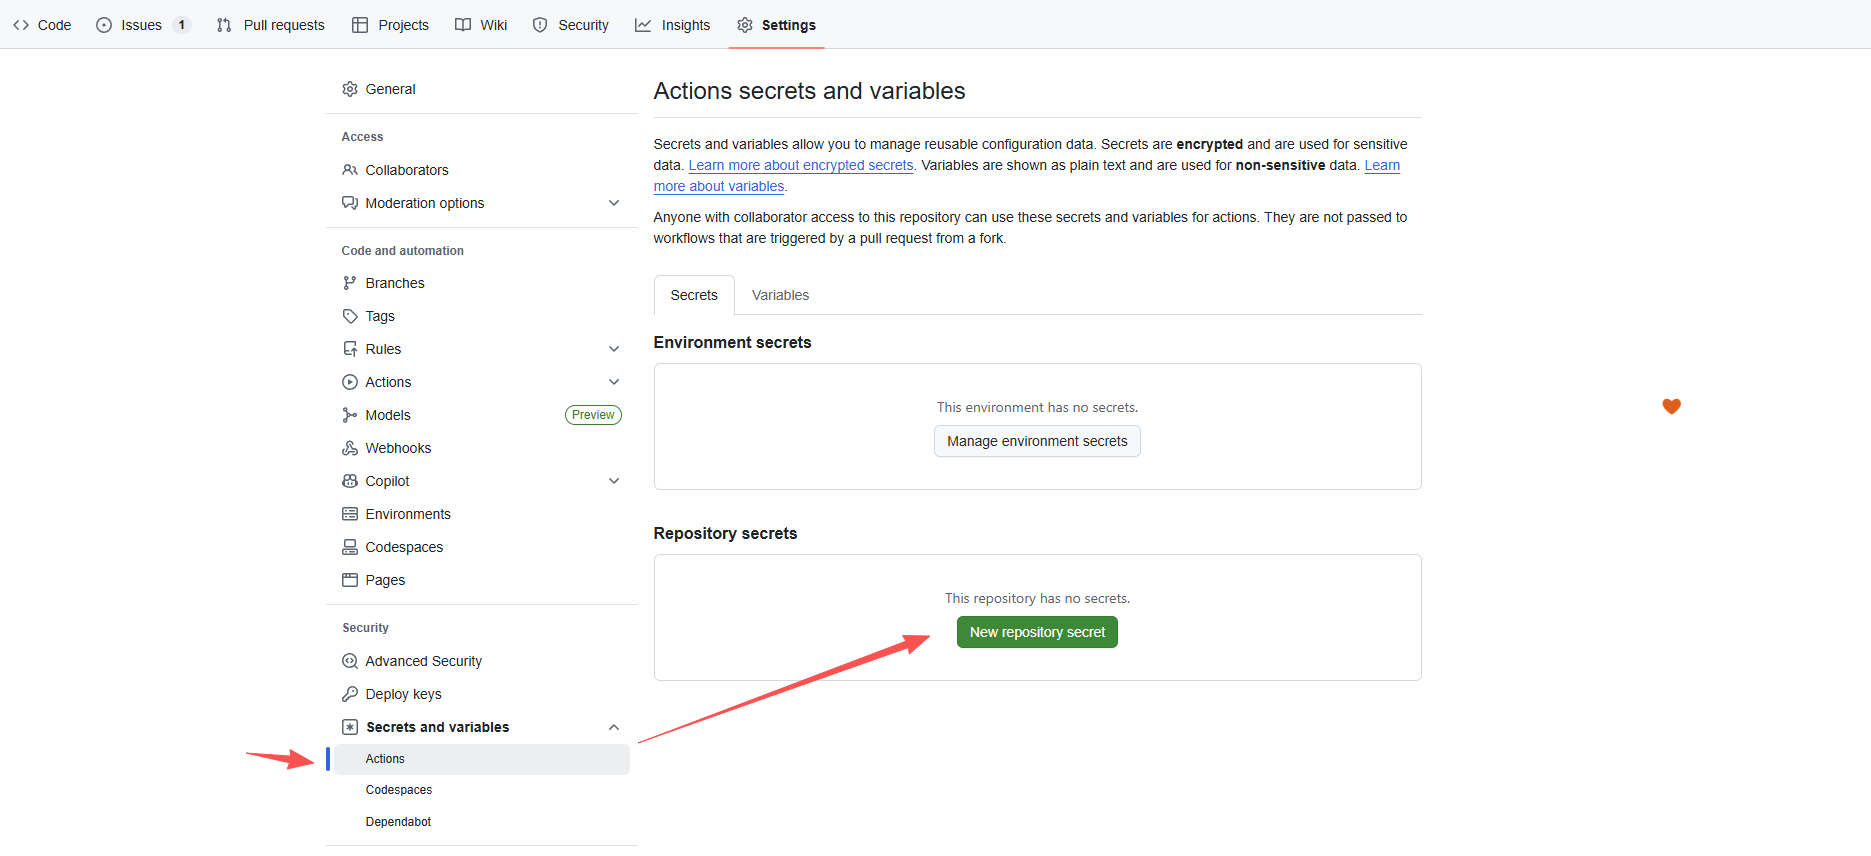Screen dimensions: 1871x856
Task: Go to the Pull requests tab
Action: 270,25
